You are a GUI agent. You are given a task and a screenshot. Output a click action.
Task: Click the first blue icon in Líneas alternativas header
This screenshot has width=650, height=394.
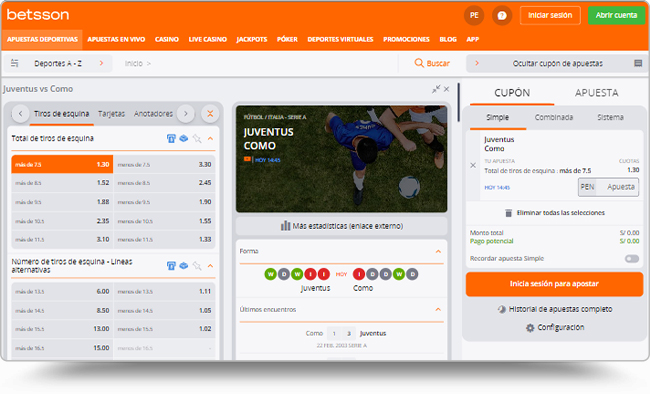click(x=171, y=266)
